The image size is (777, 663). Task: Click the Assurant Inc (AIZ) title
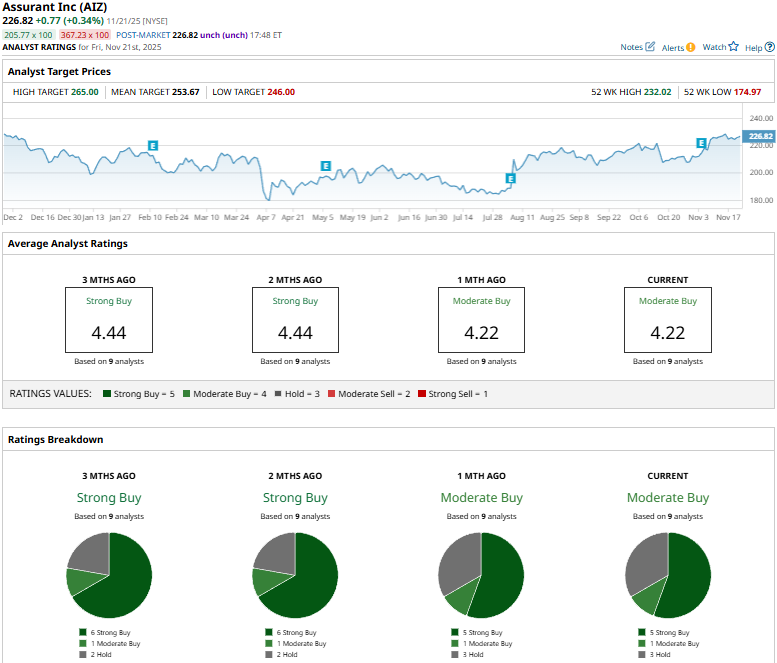[54, 7]
